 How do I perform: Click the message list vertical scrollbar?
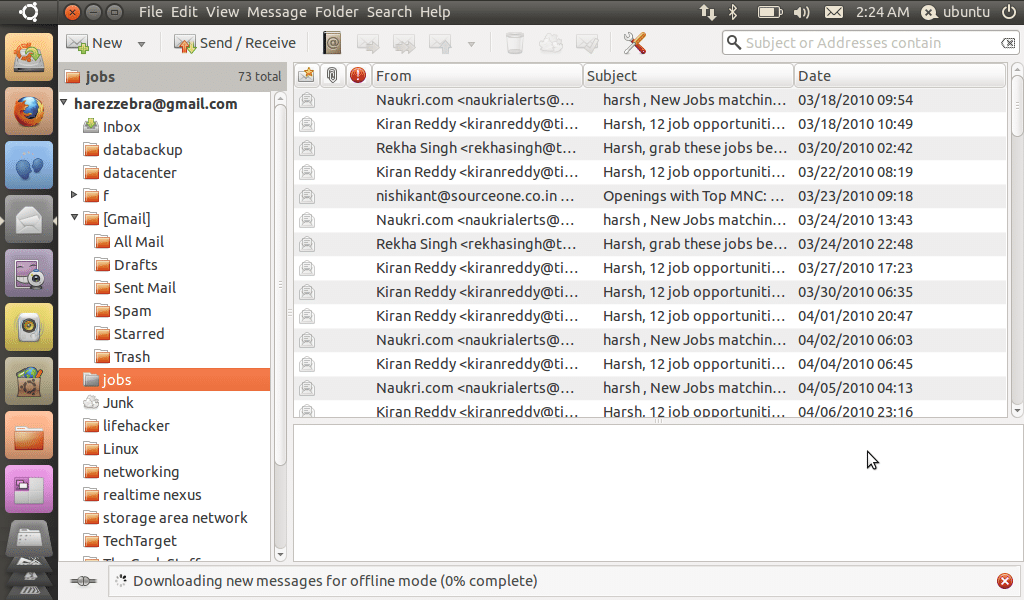point(1016,250)
